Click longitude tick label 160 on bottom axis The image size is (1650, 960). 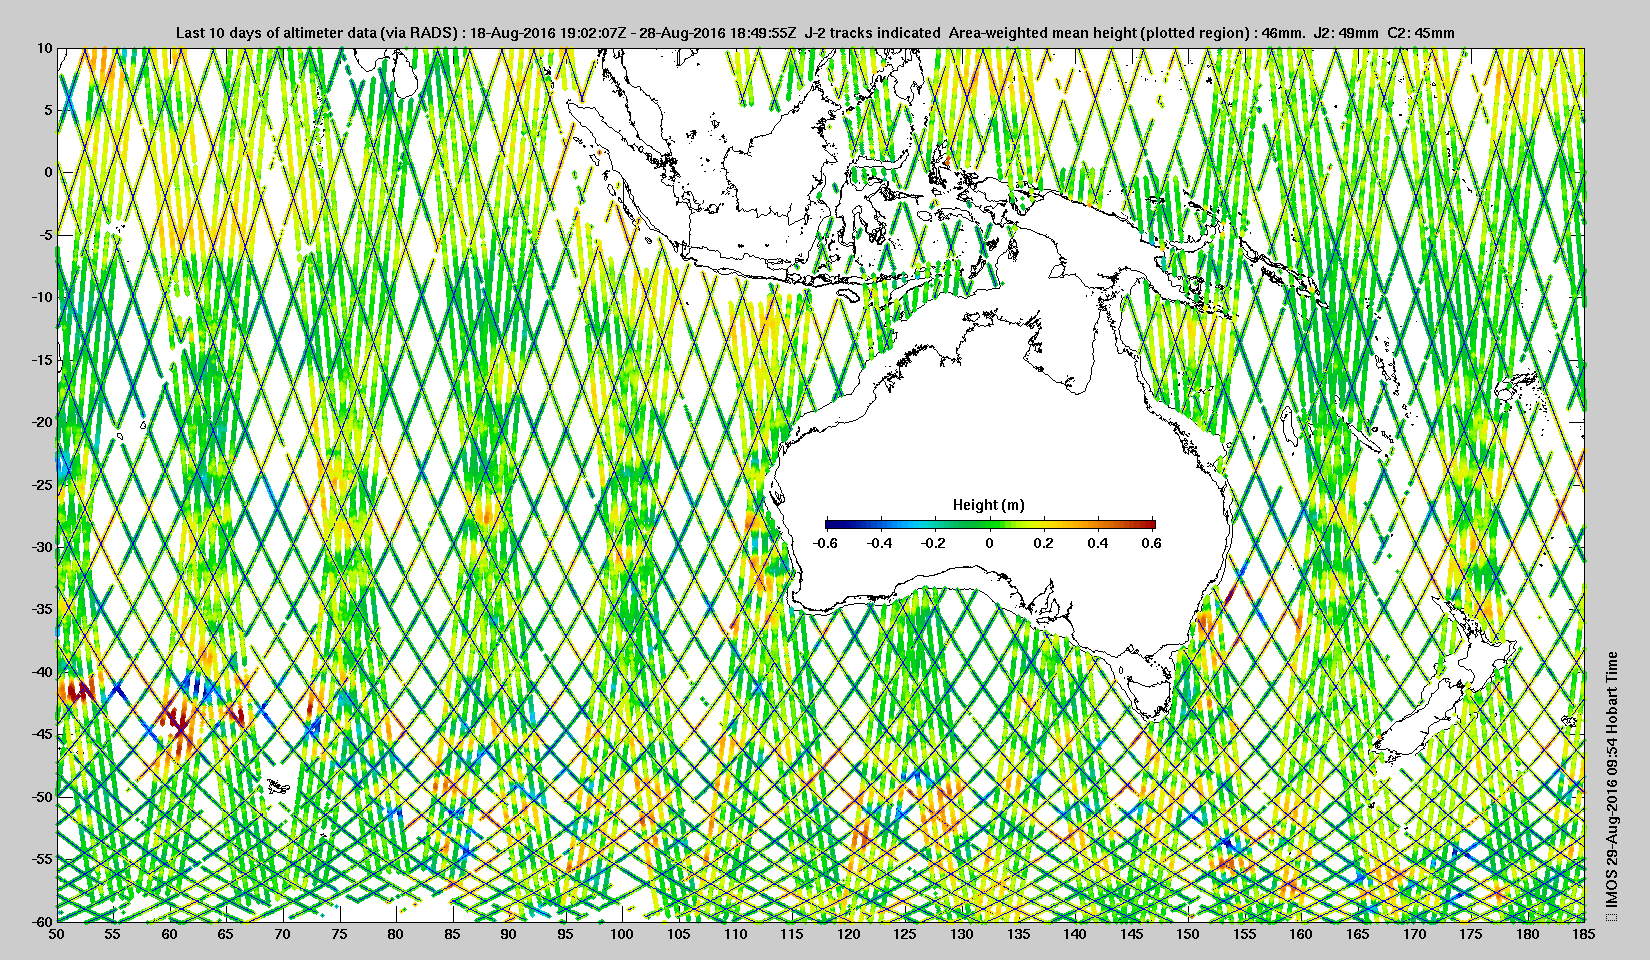1301,934
